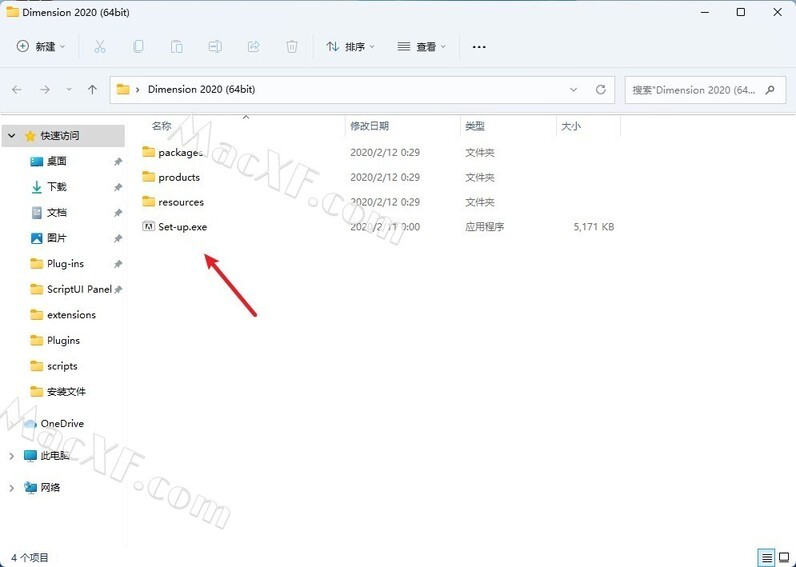
Task: Click the 5,171 KB size cell
Action: click(x=594, y=227)
